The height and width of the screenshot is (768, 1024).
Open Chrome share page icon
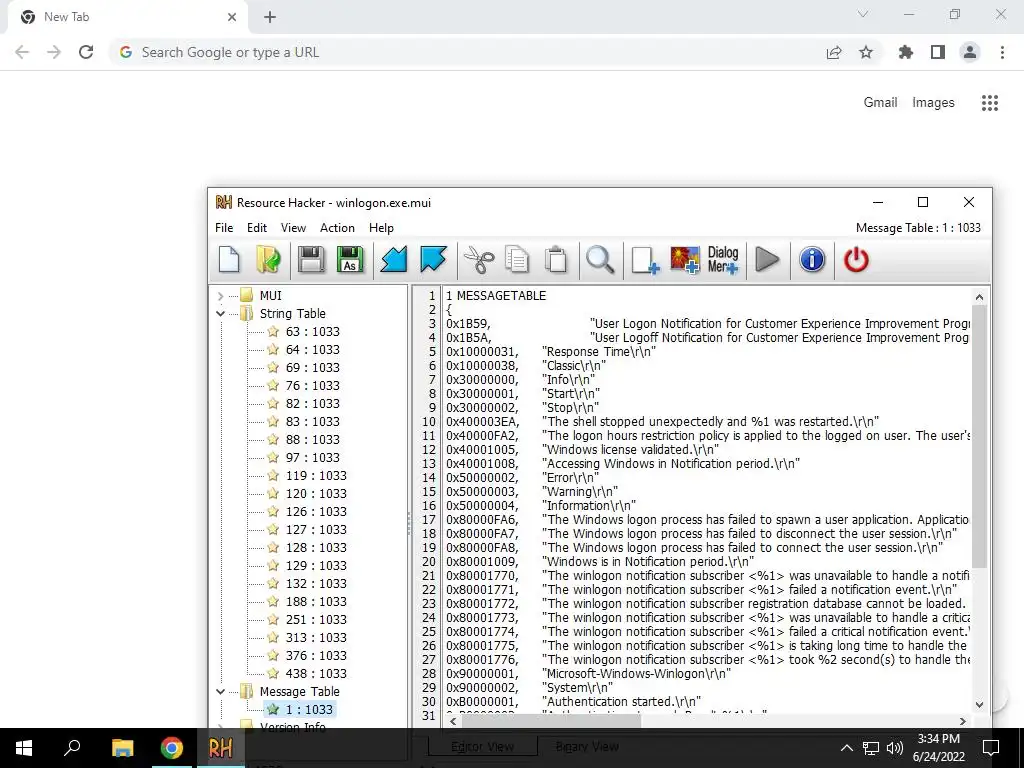(x=834, y=52)
